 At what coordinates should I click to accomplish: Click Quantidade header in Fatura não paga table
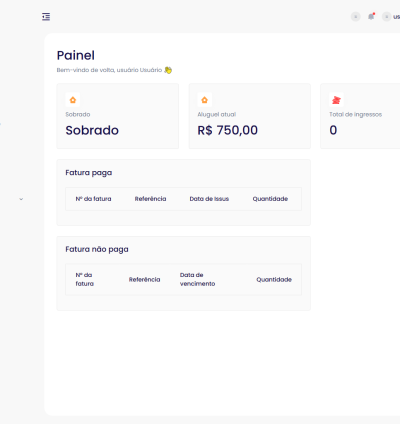pyautogui.click(x=274, y=279)
